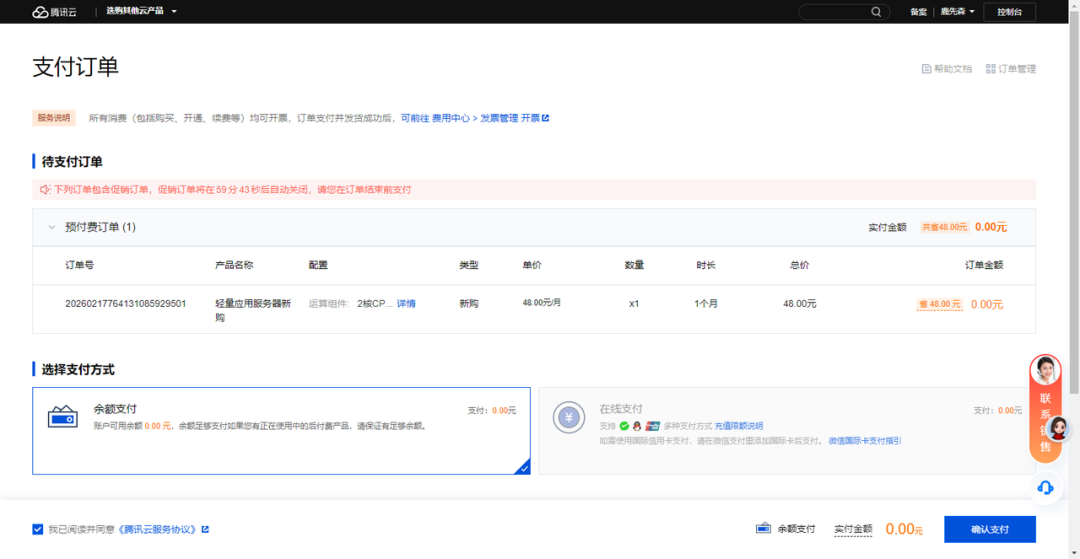Click inside the top search input field
The width and height of the screenshot is (1080, 559).
(833, 12)
